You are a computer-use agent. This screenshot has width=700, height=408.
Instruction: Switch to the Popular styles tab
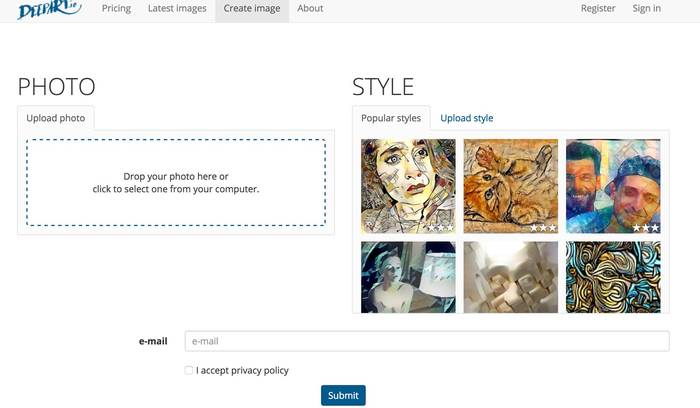(x=391, y=118)
